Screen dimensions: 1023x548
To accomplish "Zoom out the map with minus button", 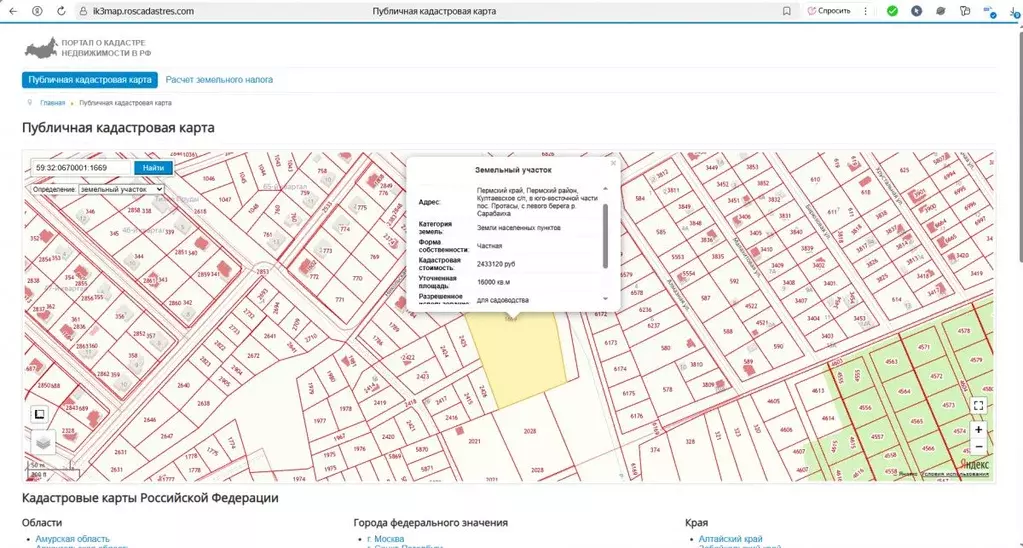I will click(x=978, y=447).
